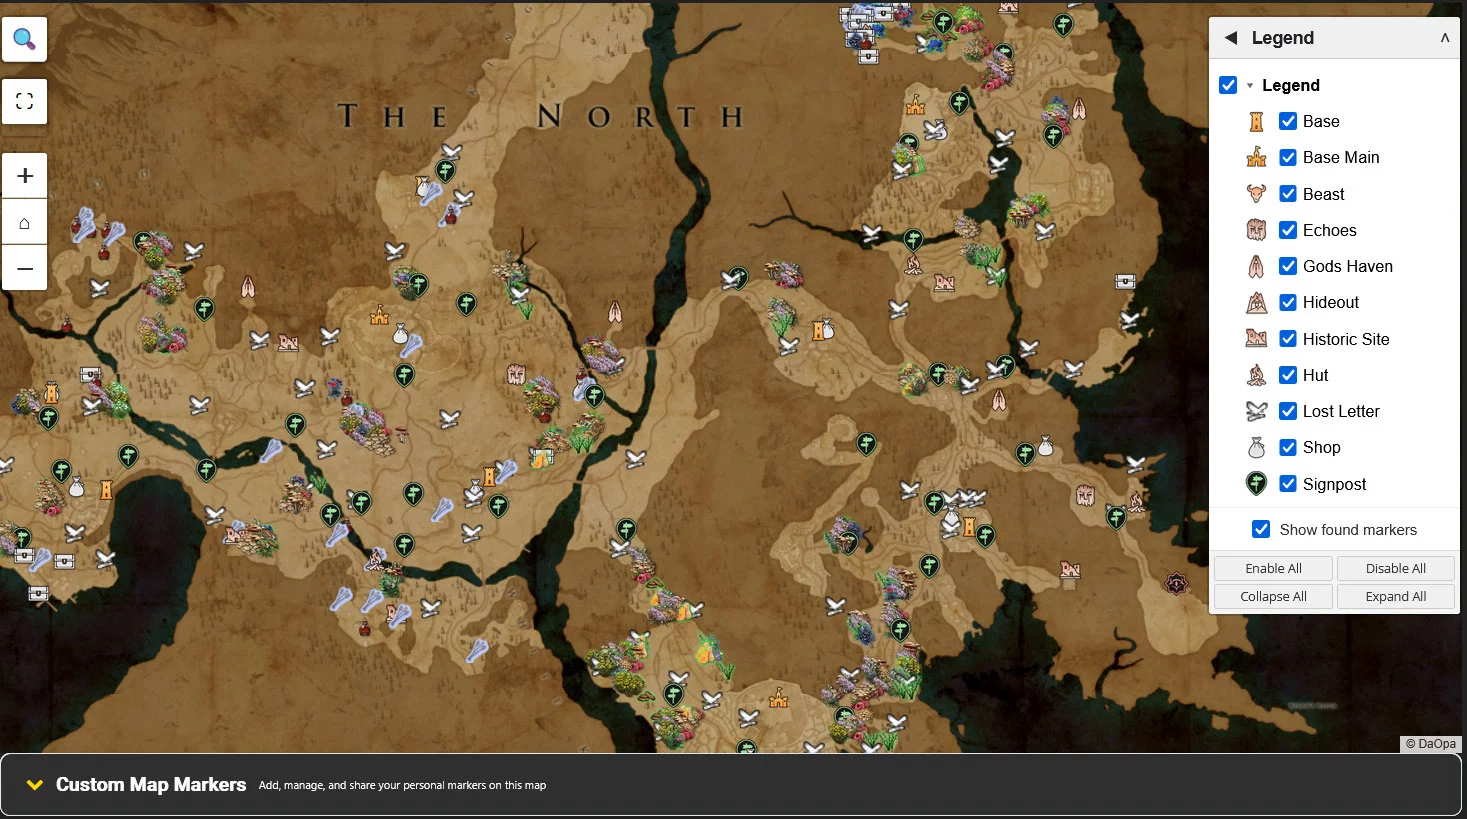Expand the Custom Map Markers panel
Image resolution: width=1467 pixels, height=819 pixels.
click(35, 785)
